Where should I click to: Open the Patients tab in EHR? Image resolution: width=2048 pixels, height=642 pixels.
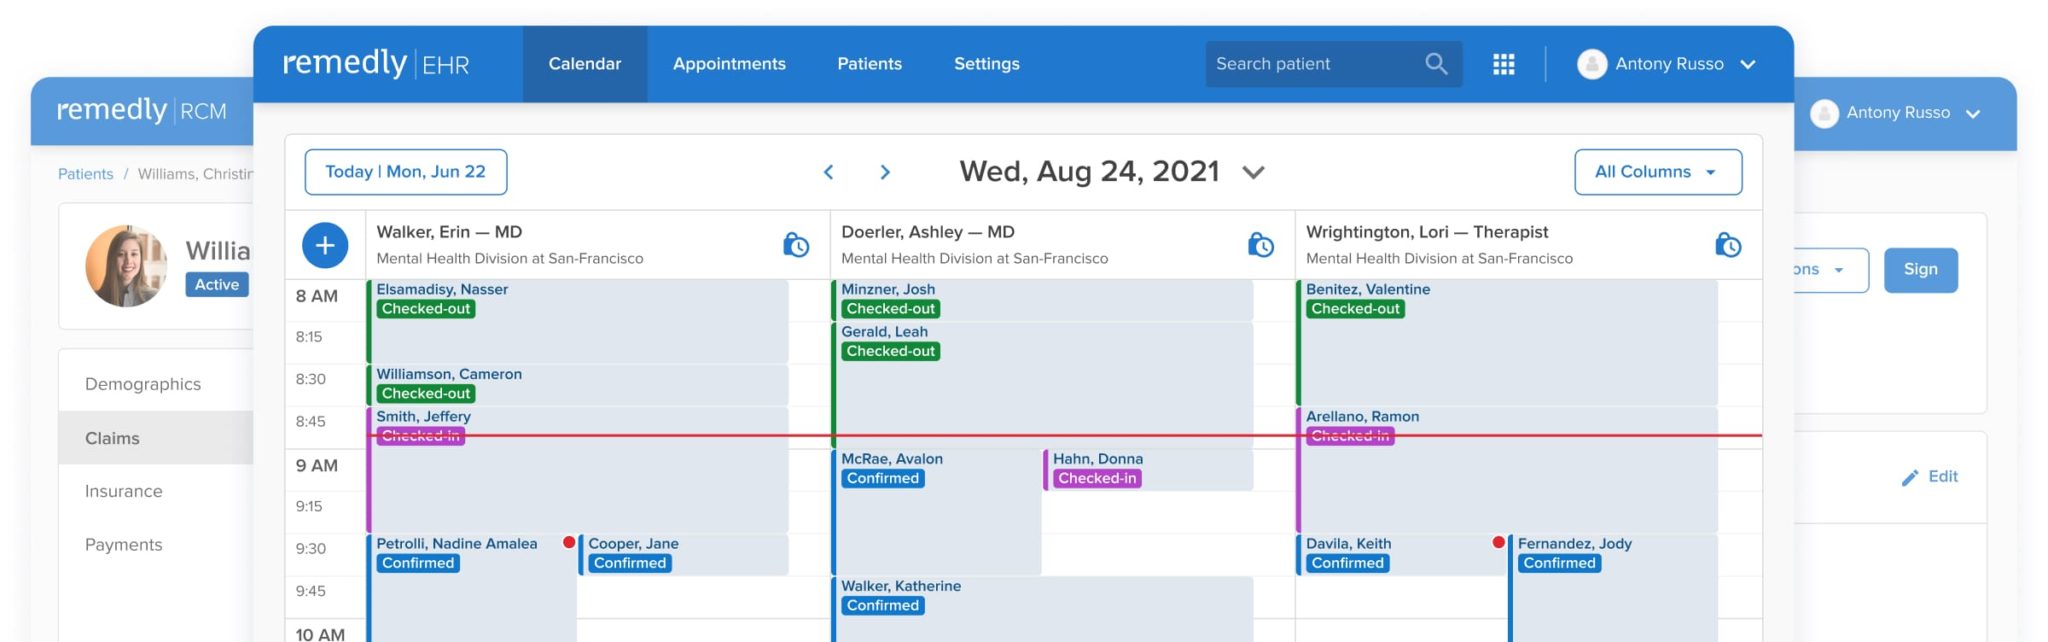point(869,64)
